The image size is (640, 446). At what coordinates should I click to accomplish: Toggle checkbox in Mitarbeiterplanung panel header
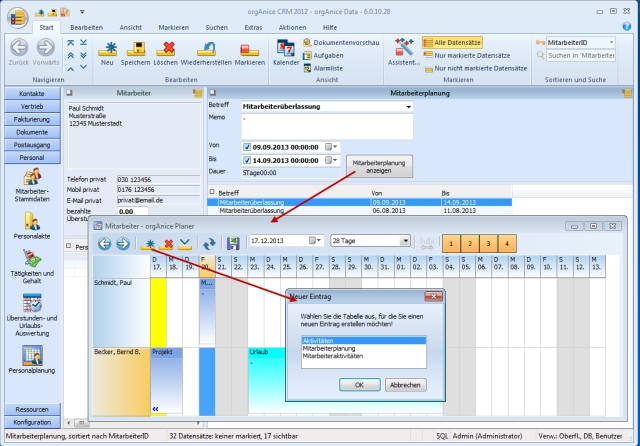pos(212,93)
